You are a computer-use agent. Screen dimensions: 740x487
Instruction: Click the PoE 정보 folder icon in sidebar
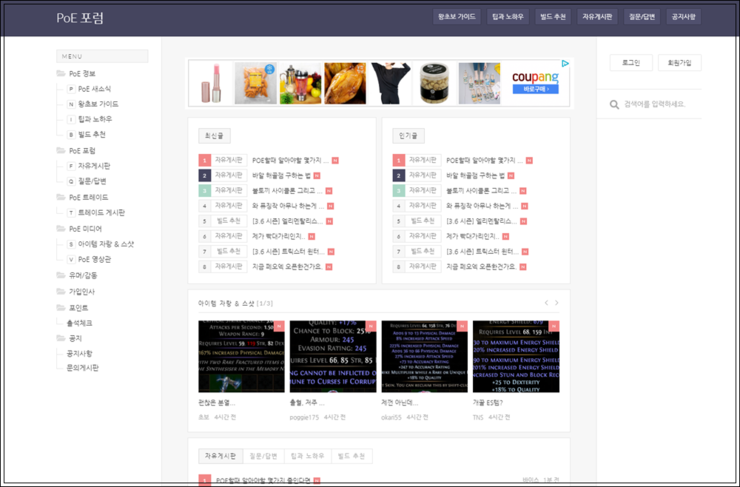pyautogui.click(x=61, y=74)
